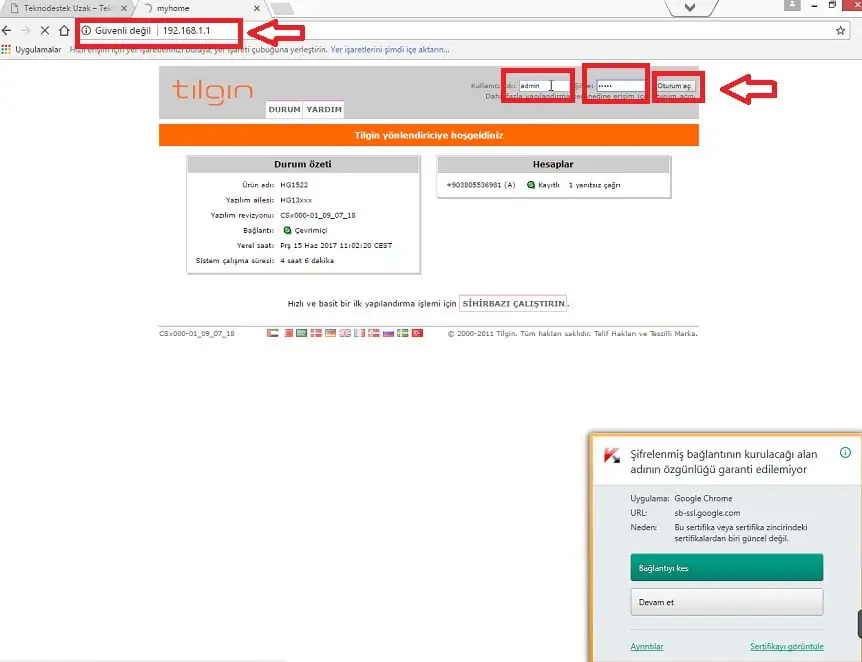Select the Turkish flag language icon
This screenshot has width=862, height=662.
click(417, 333)
